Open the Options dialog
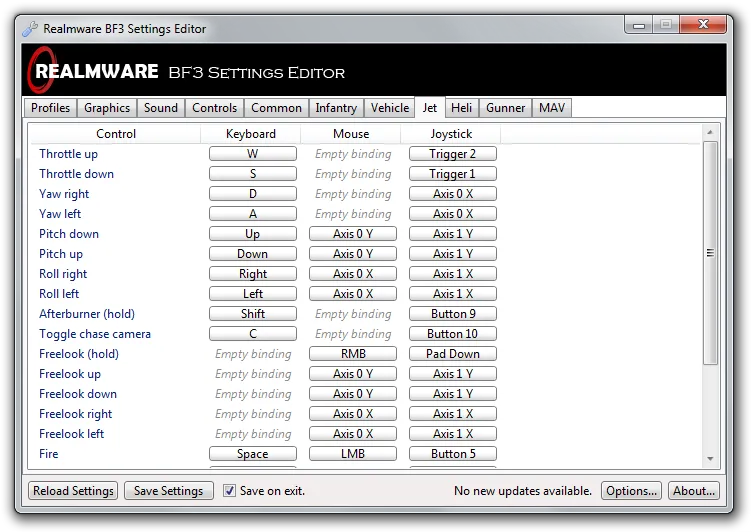This screenshot has width=752, height=532. pos(631,491)
